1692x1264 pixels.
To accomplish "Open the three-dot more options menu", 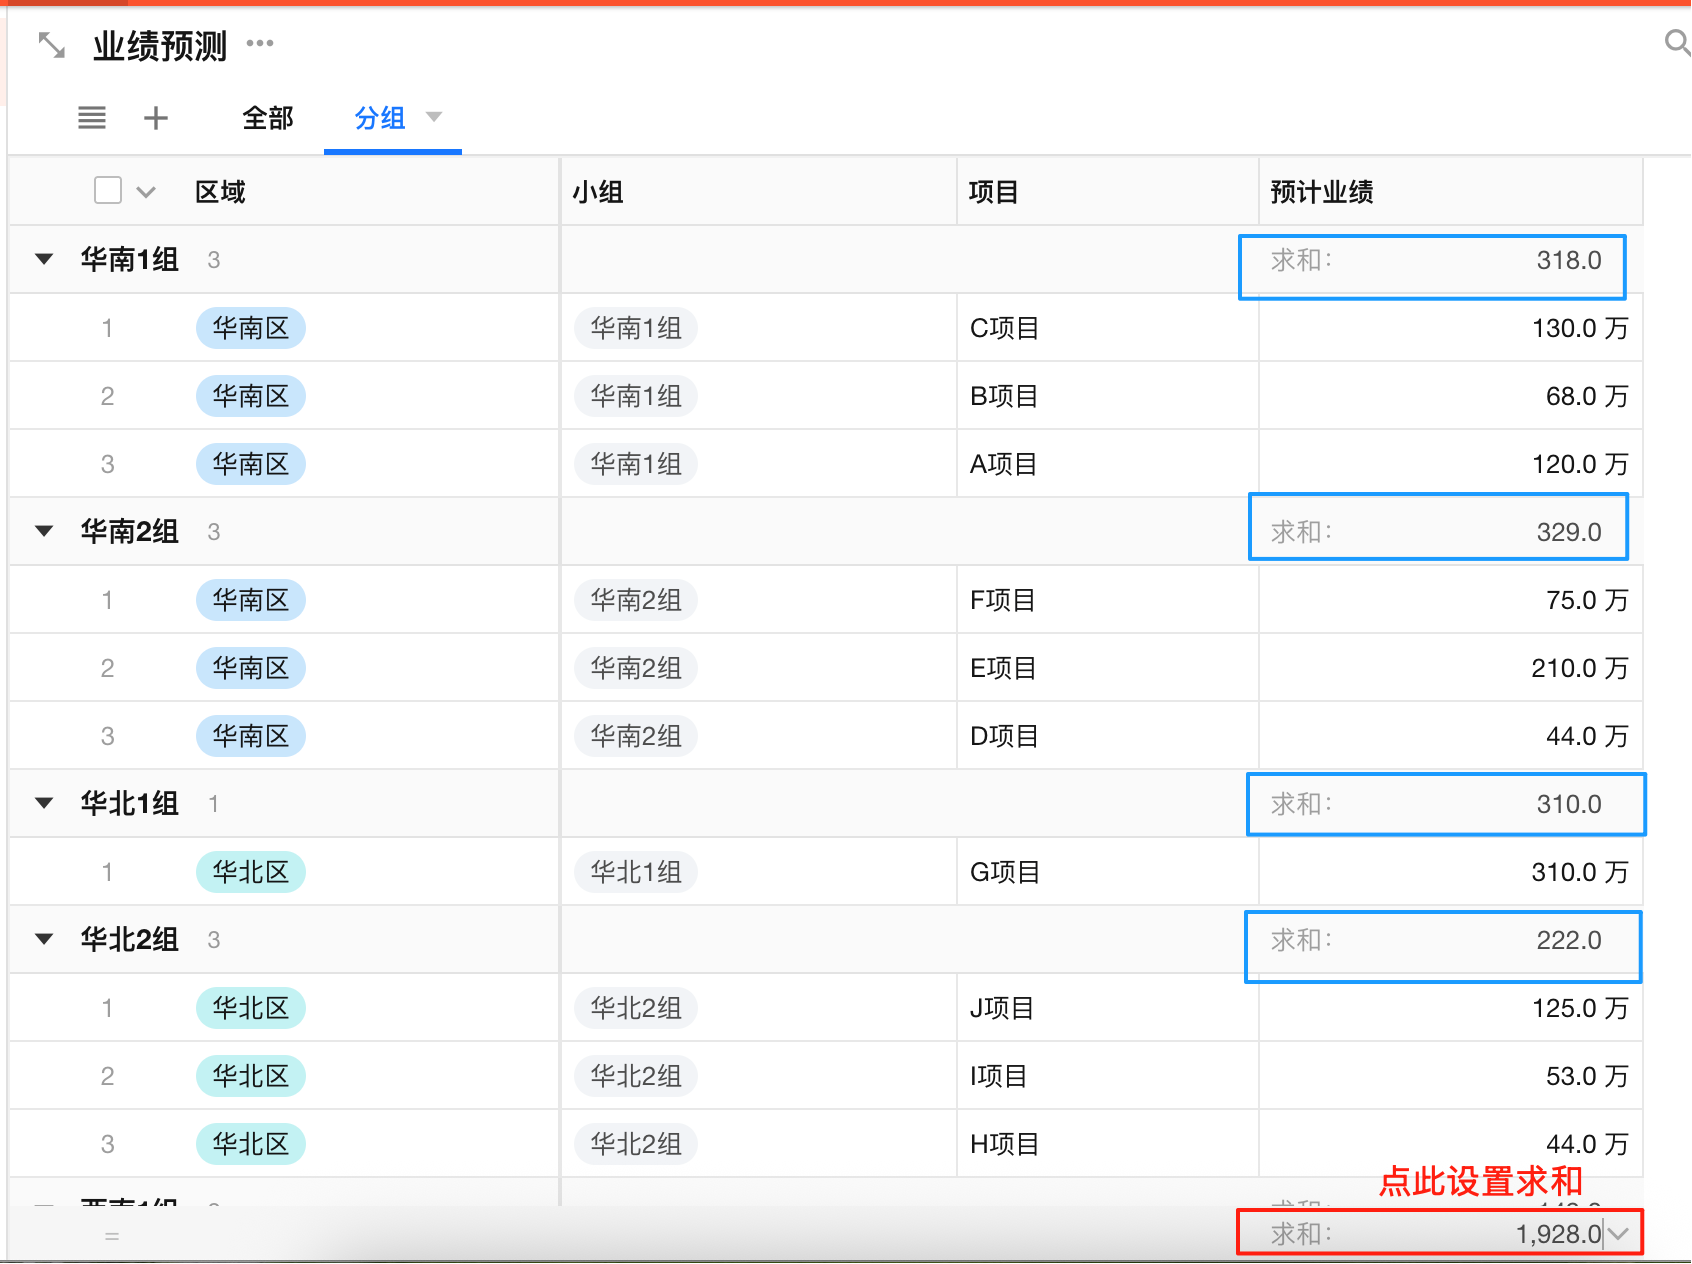I will (260, 43).
